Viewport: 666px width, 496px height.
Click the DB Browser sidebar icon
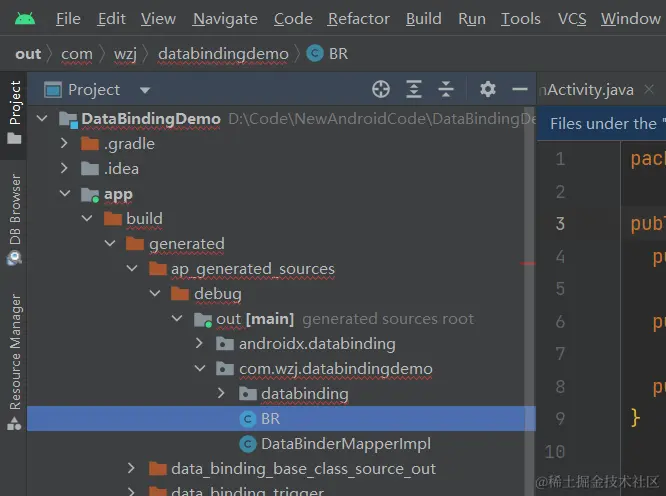pyautogui.click(x=14, y=257)
